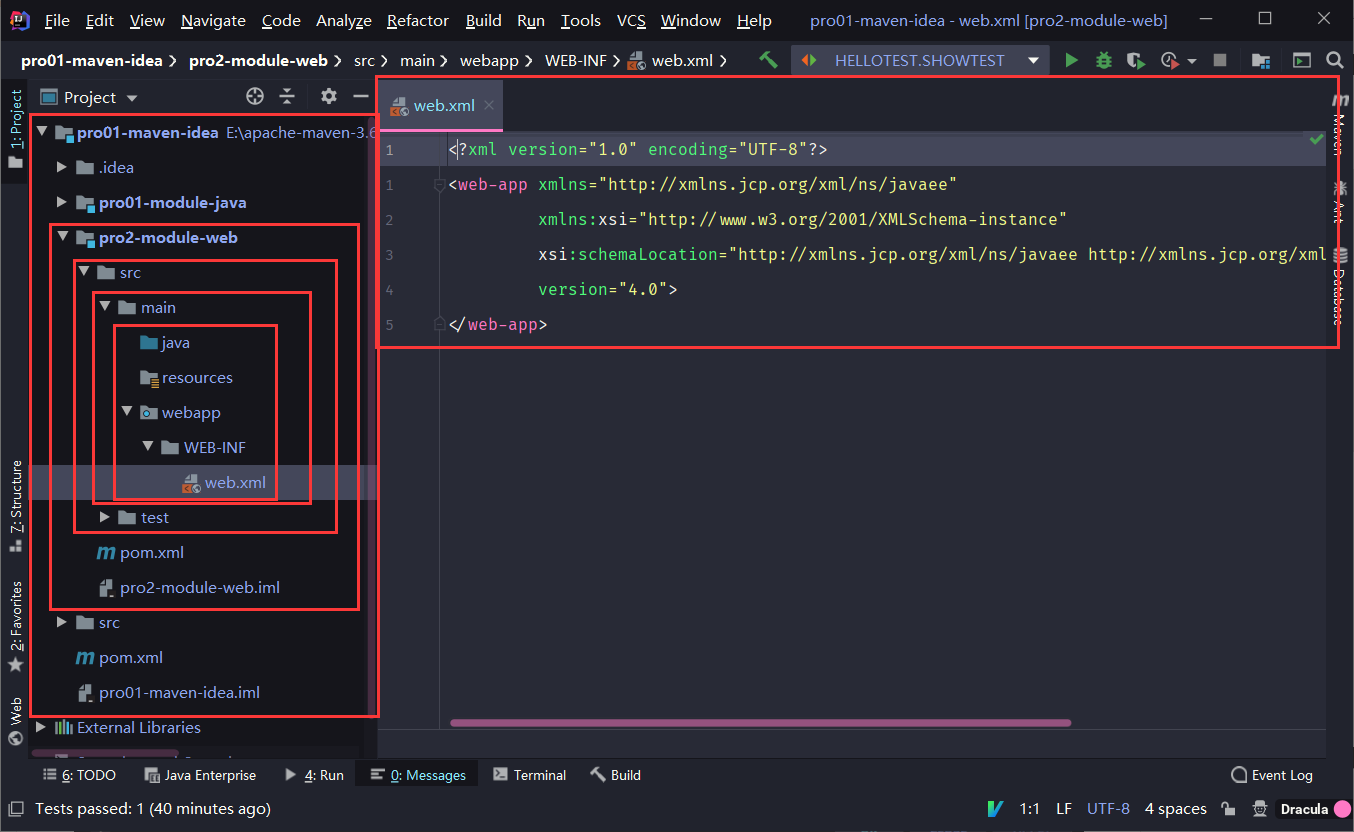Screen dimensions: 1354x832
Task: Open the Refactor menu
Action: (418, 20)
